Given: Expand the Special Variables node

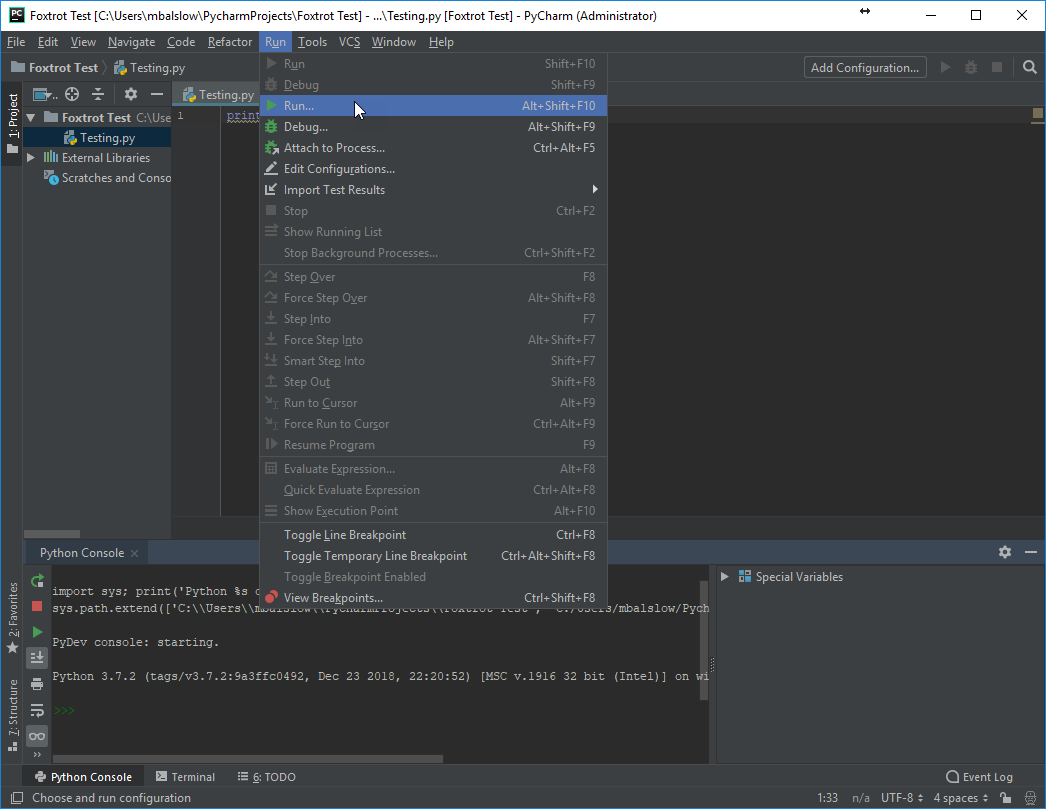Looking at the screenshot, I should 725,577.
